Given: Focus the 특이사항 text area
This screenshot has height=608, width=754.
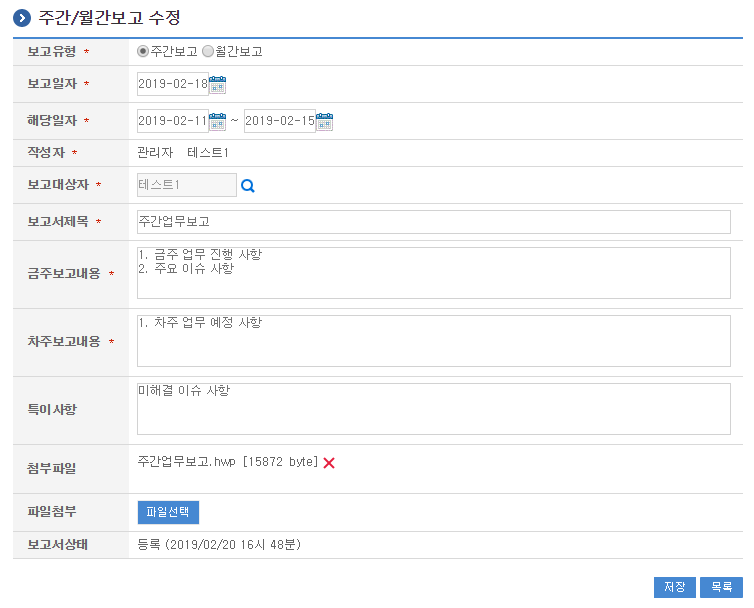Looking at the screenshot, I should point(433,408).
